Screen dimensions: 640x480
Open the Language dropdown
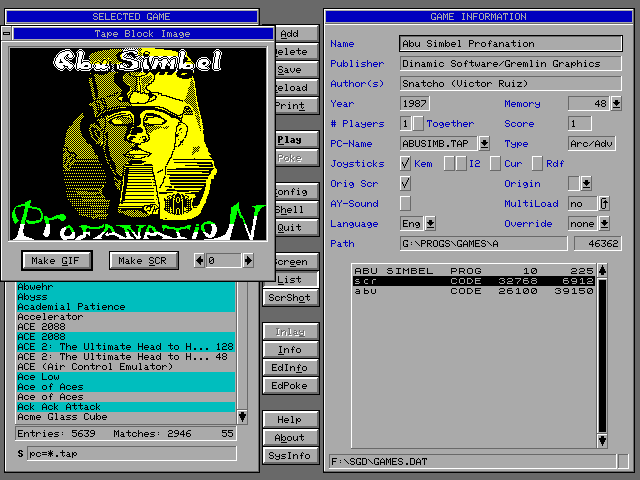pos(430,224)
